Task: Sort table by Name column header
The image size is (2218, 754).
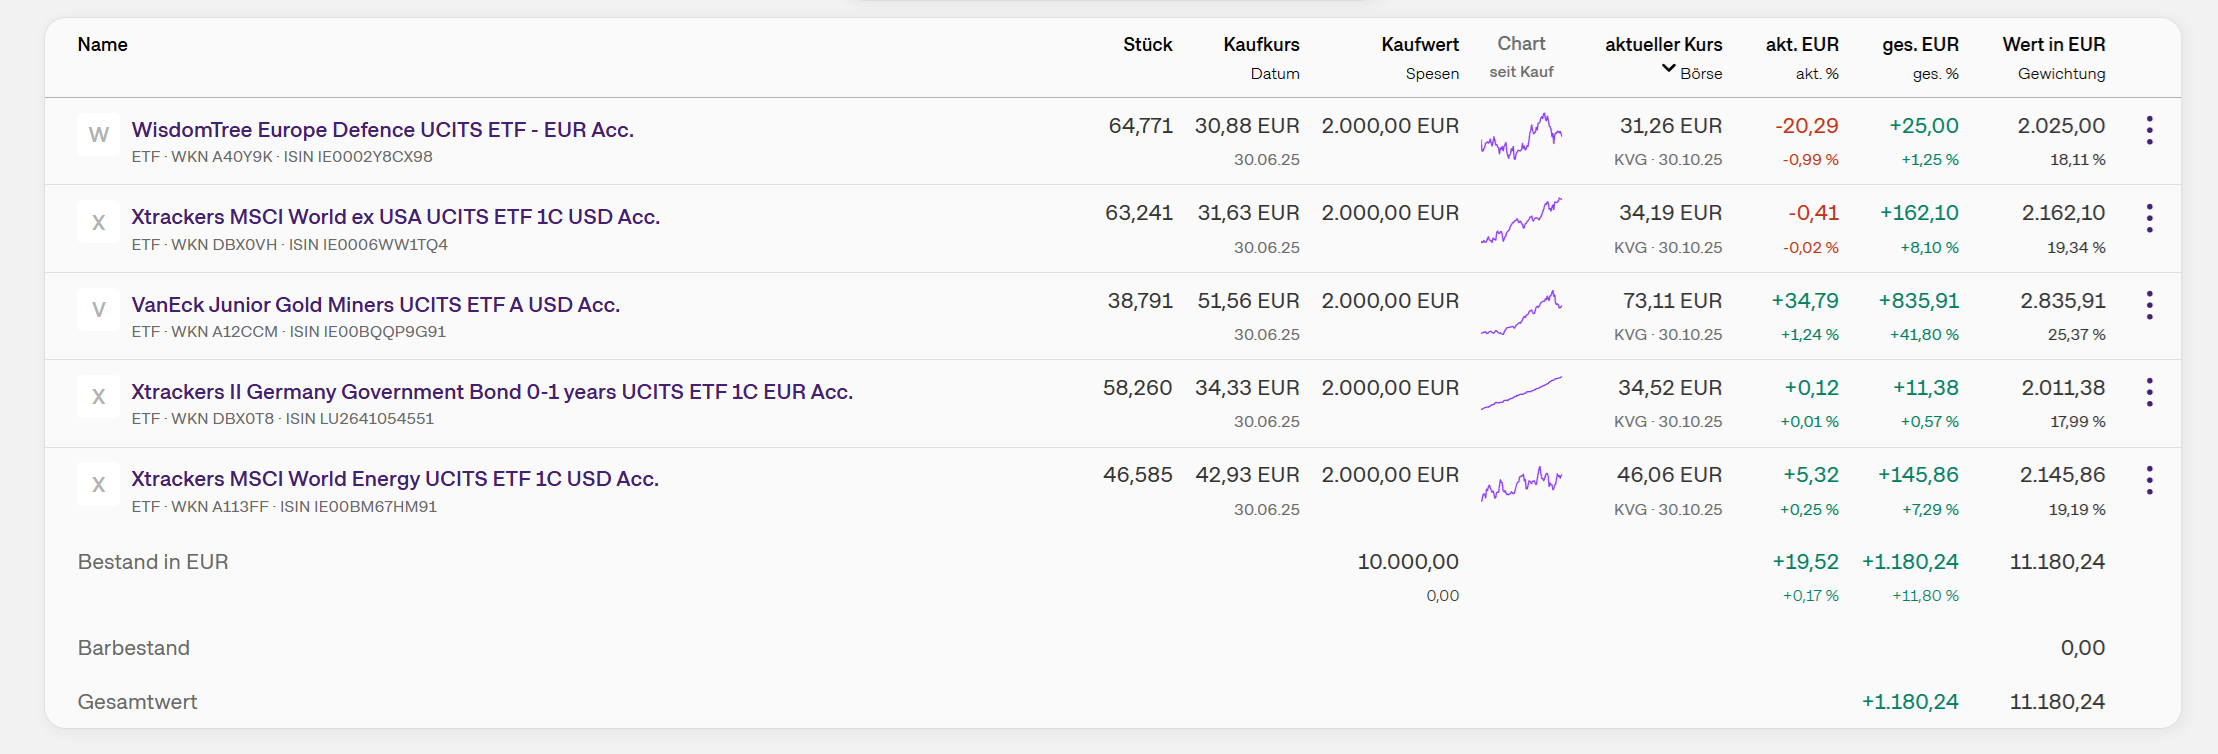Action: click(x=102, y=45)
